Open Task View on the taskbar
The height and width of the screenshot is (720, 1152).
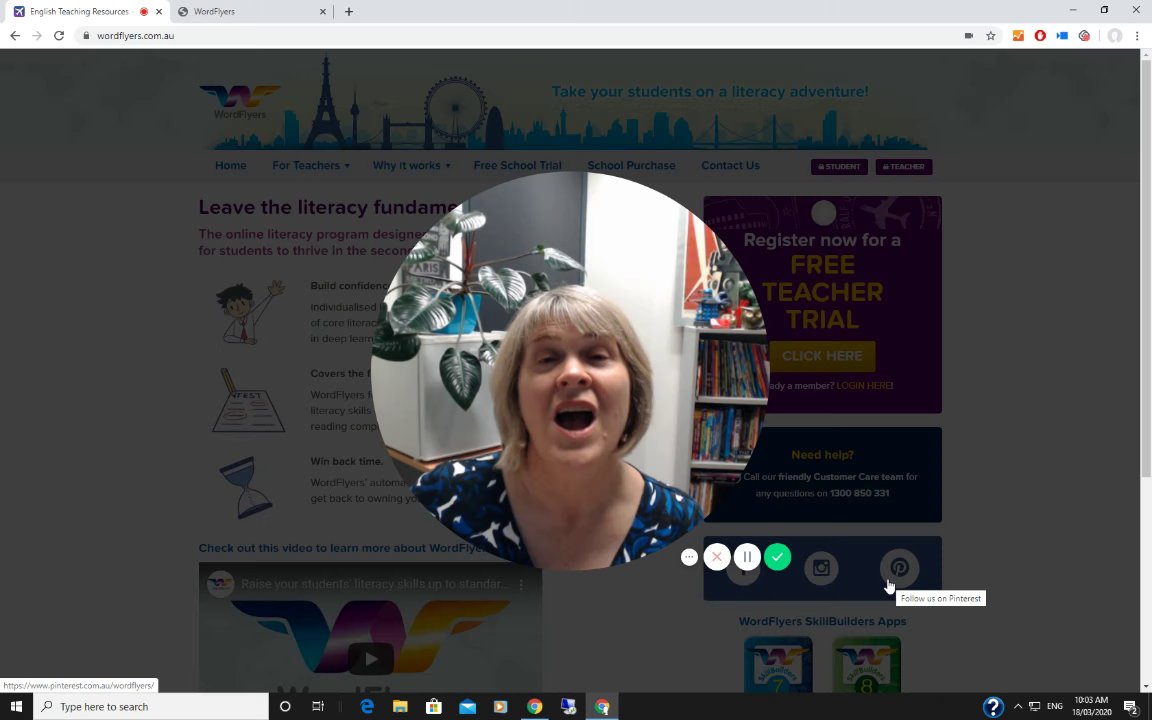pos(318,707)
